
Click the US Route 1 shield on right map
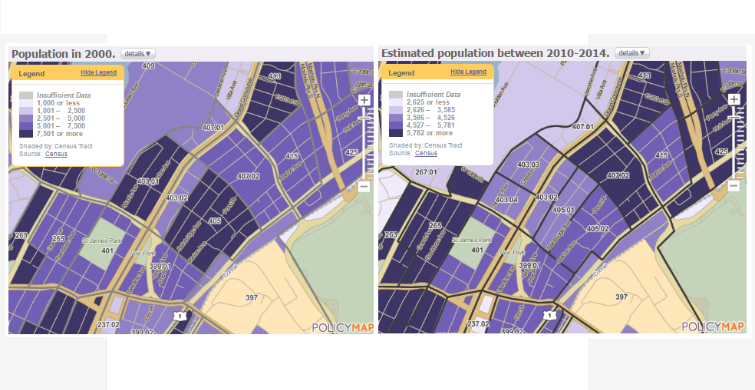coord(547,315)
